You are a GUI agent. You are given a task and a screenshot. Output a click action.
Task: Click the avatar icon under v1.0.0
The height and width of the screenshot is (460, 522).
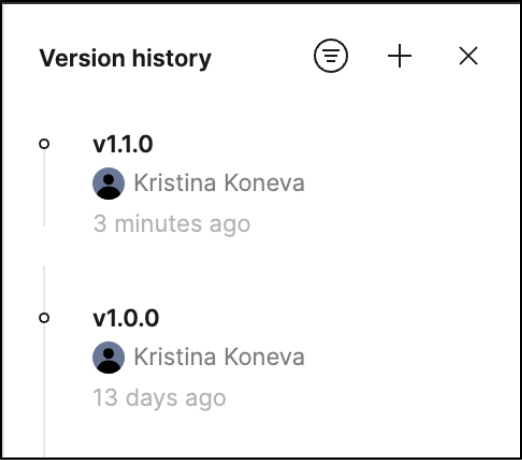[109, 357]
